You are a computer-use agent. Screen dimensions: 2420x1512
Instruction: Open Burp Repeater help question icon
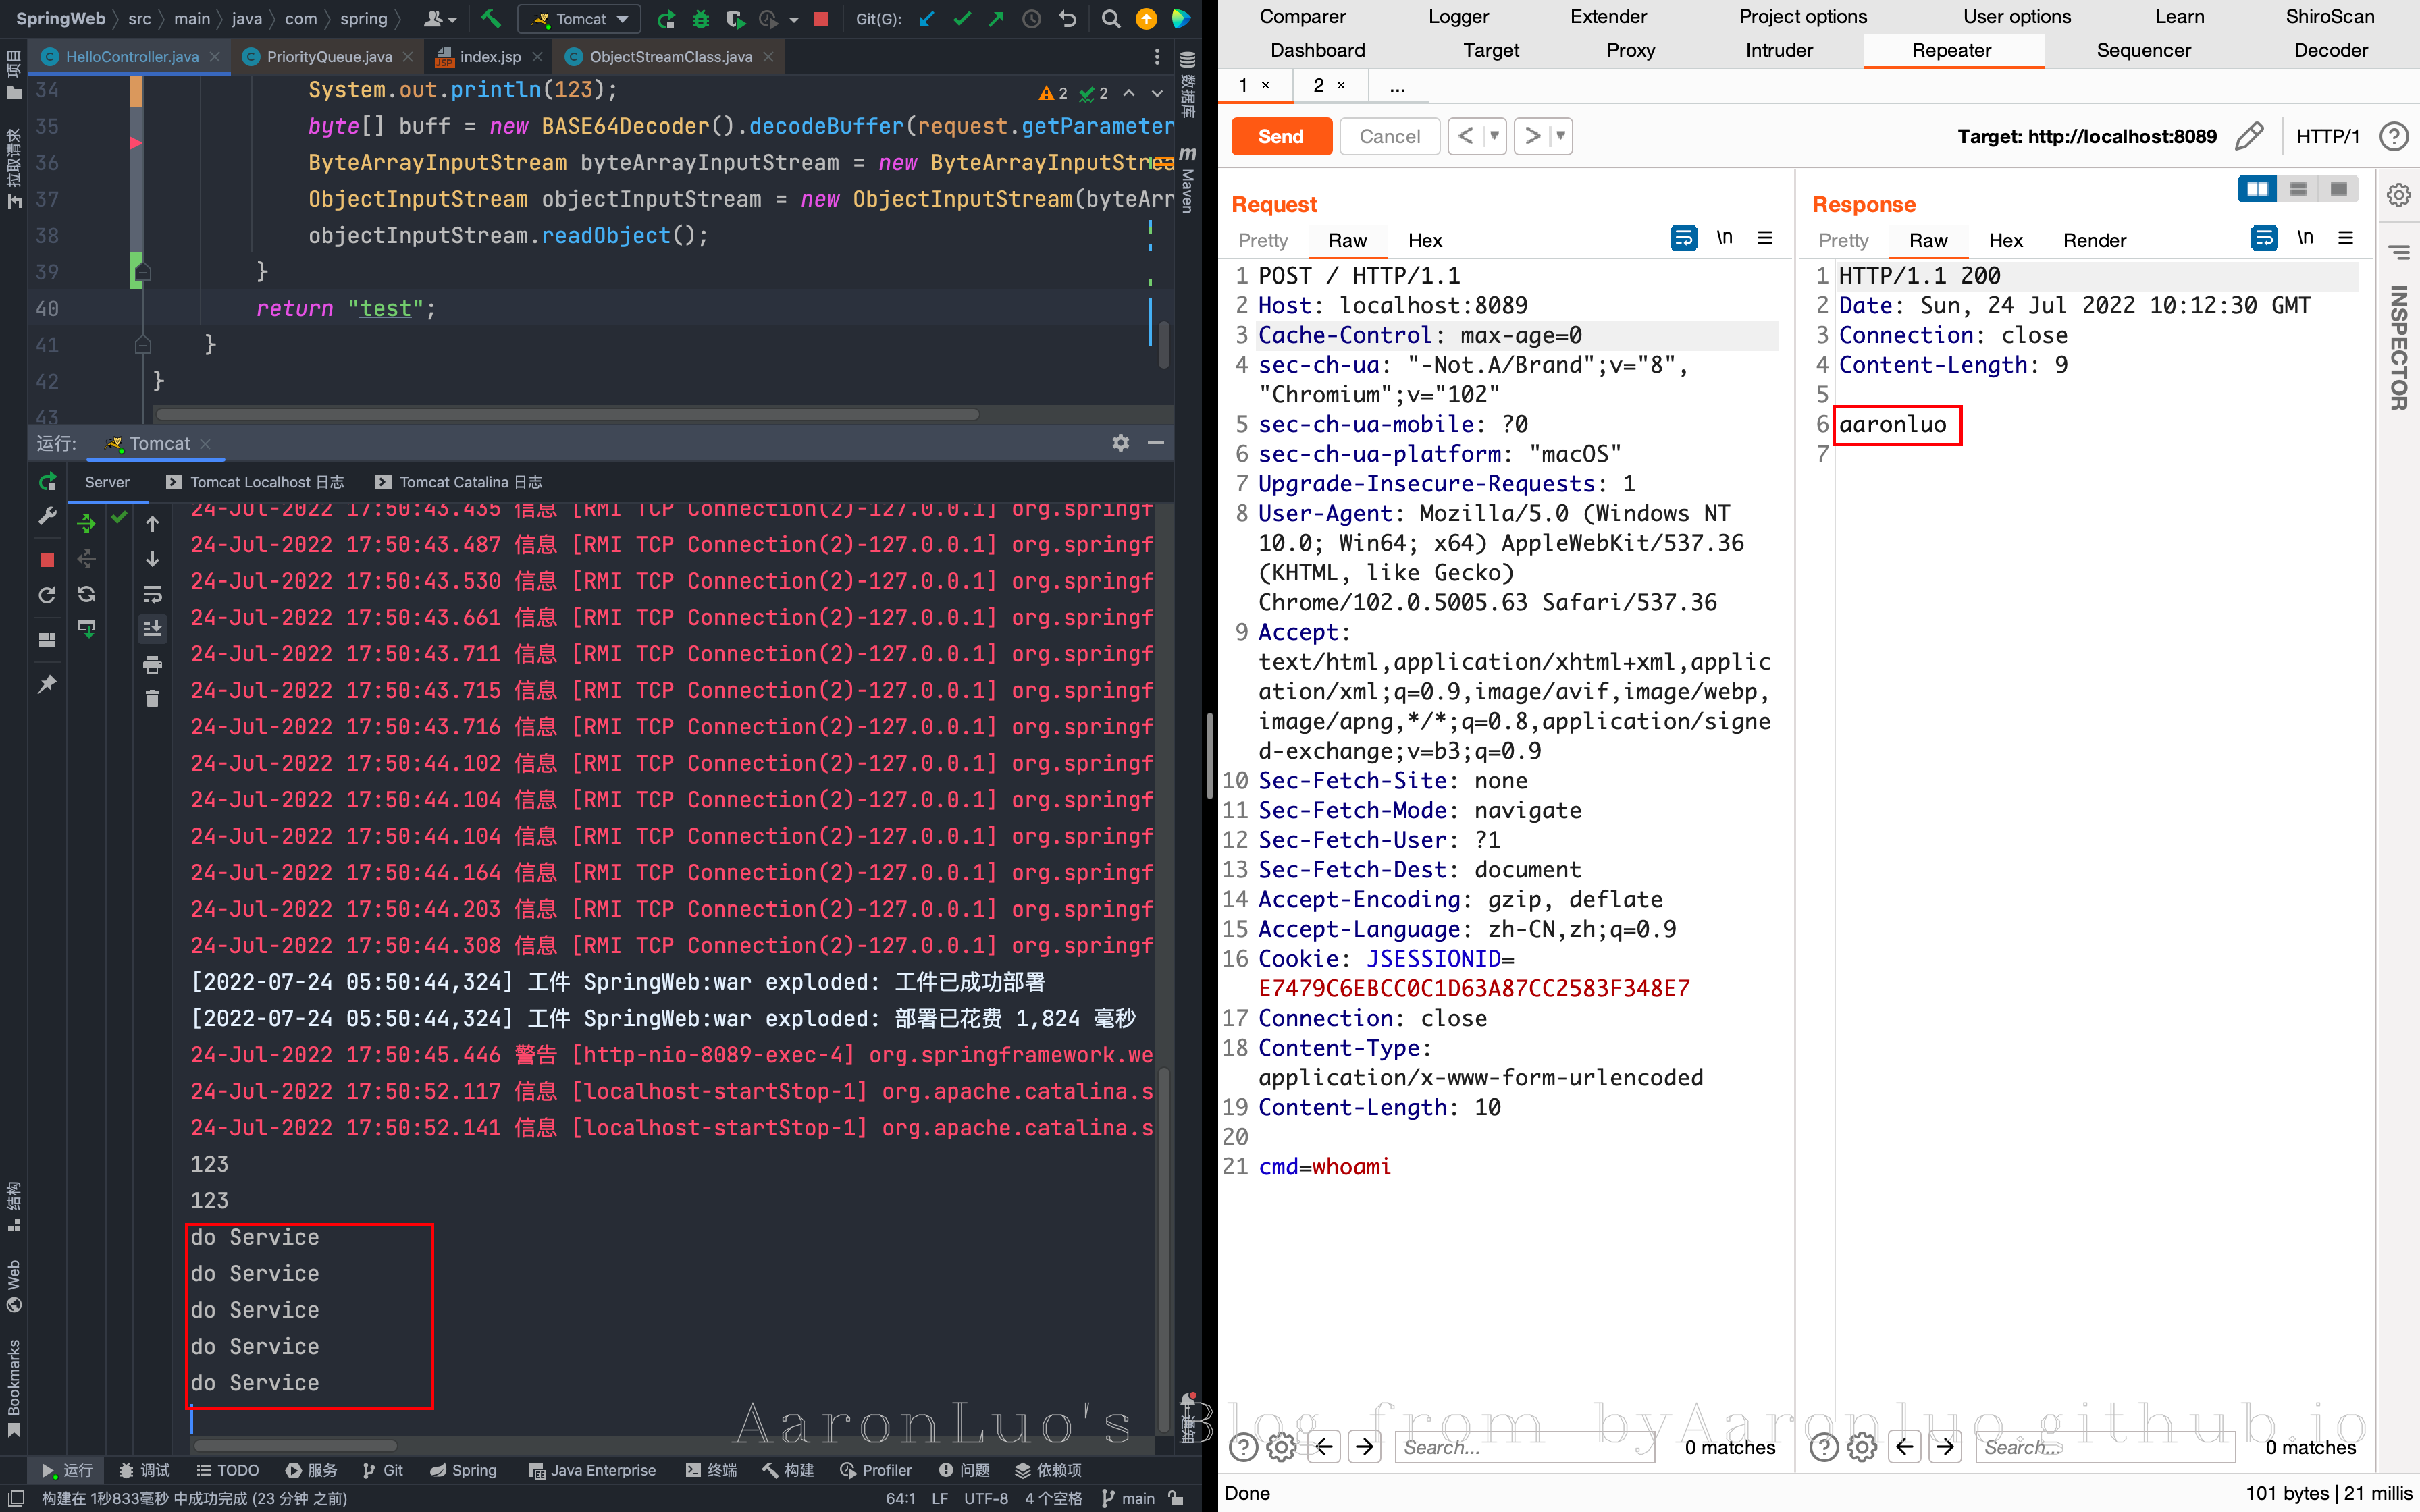2393,136
